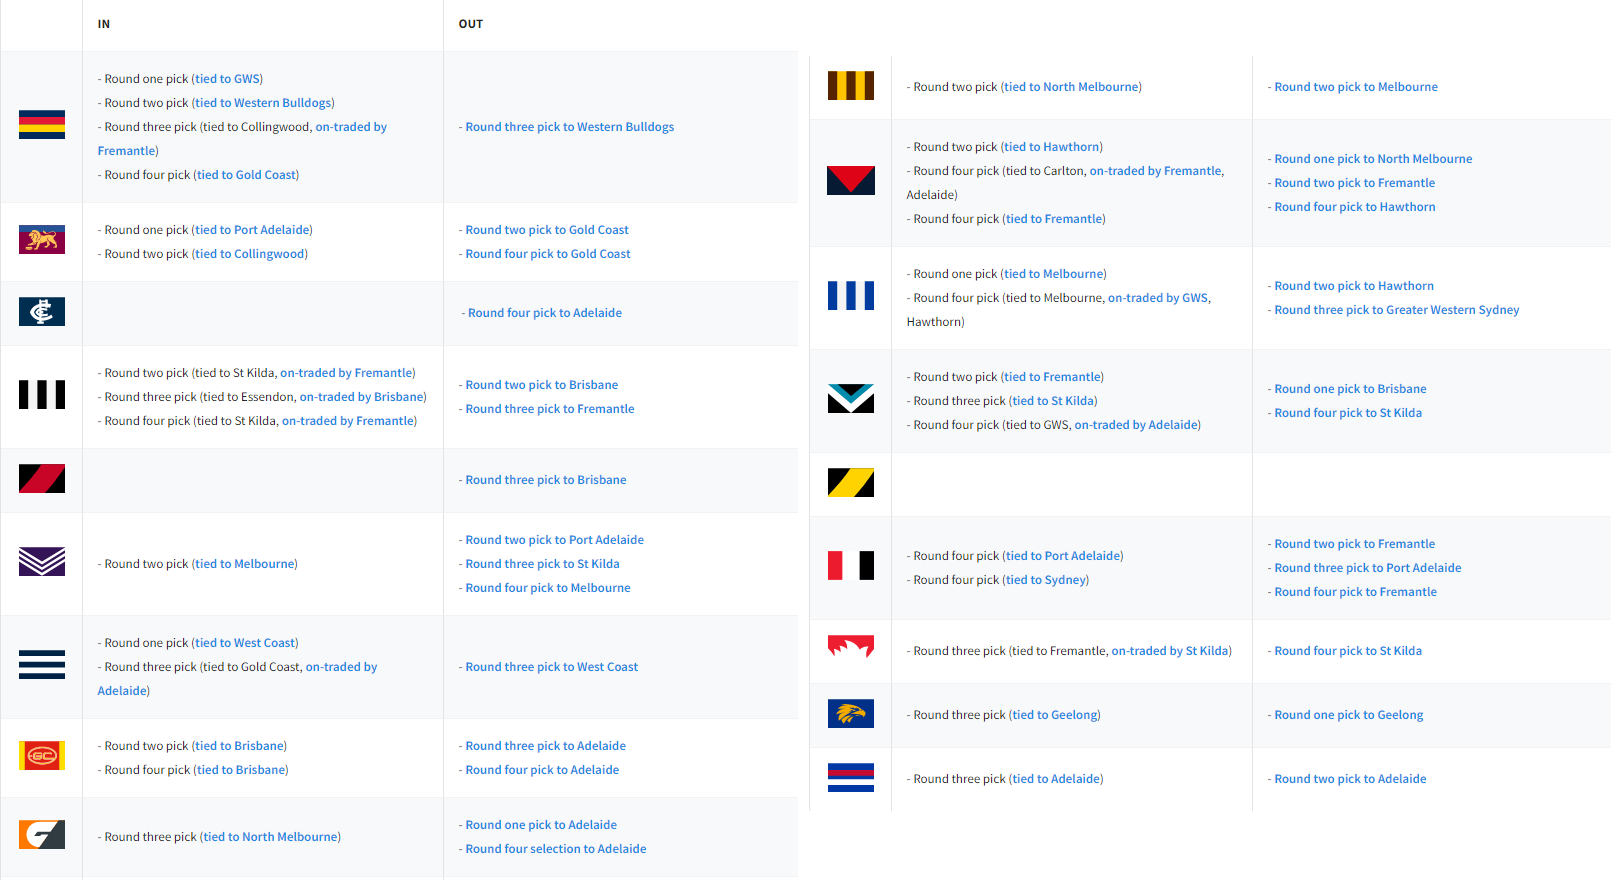Open St Kilda row's 'Round two pick to Fremantle'
Screen dimensions: 1616x880
[1355, 544]
